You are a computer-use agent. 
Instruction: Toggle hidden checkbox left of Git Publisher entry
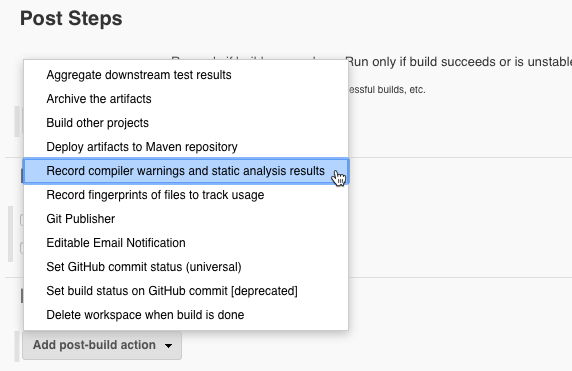22,220
